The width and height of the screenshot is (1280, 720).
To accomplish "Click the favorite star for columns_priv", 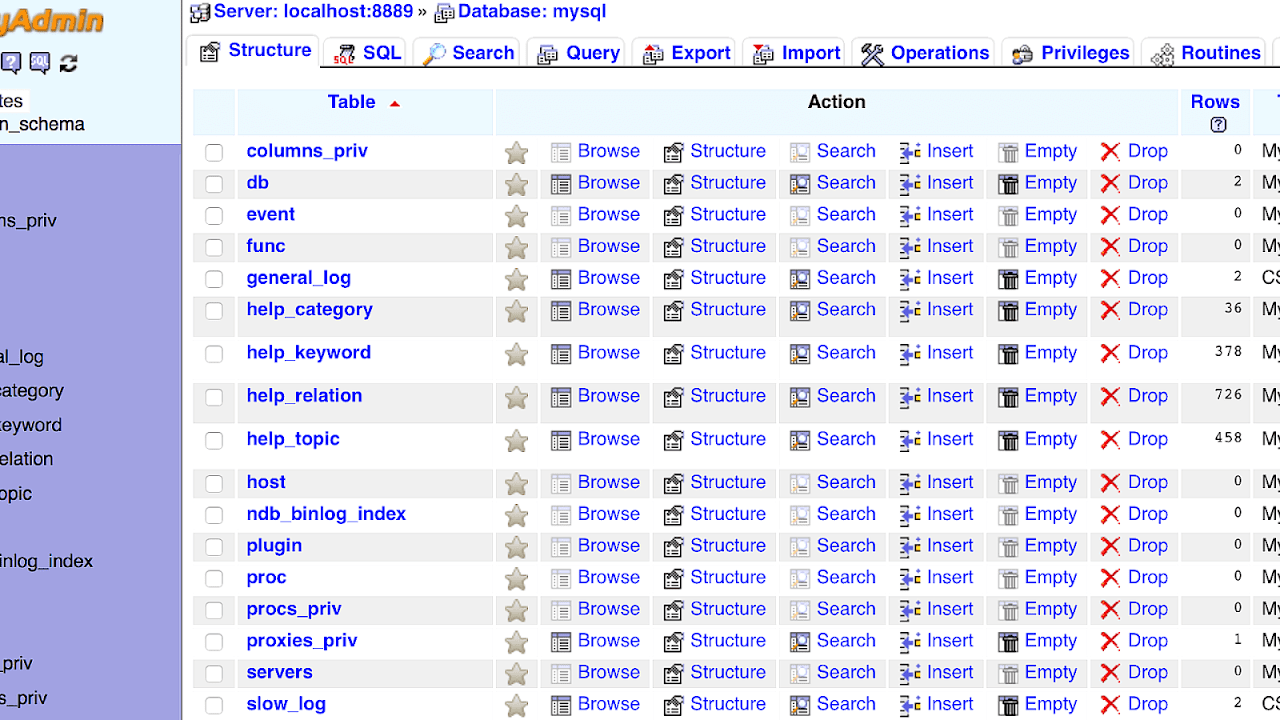I will (516, 152).
